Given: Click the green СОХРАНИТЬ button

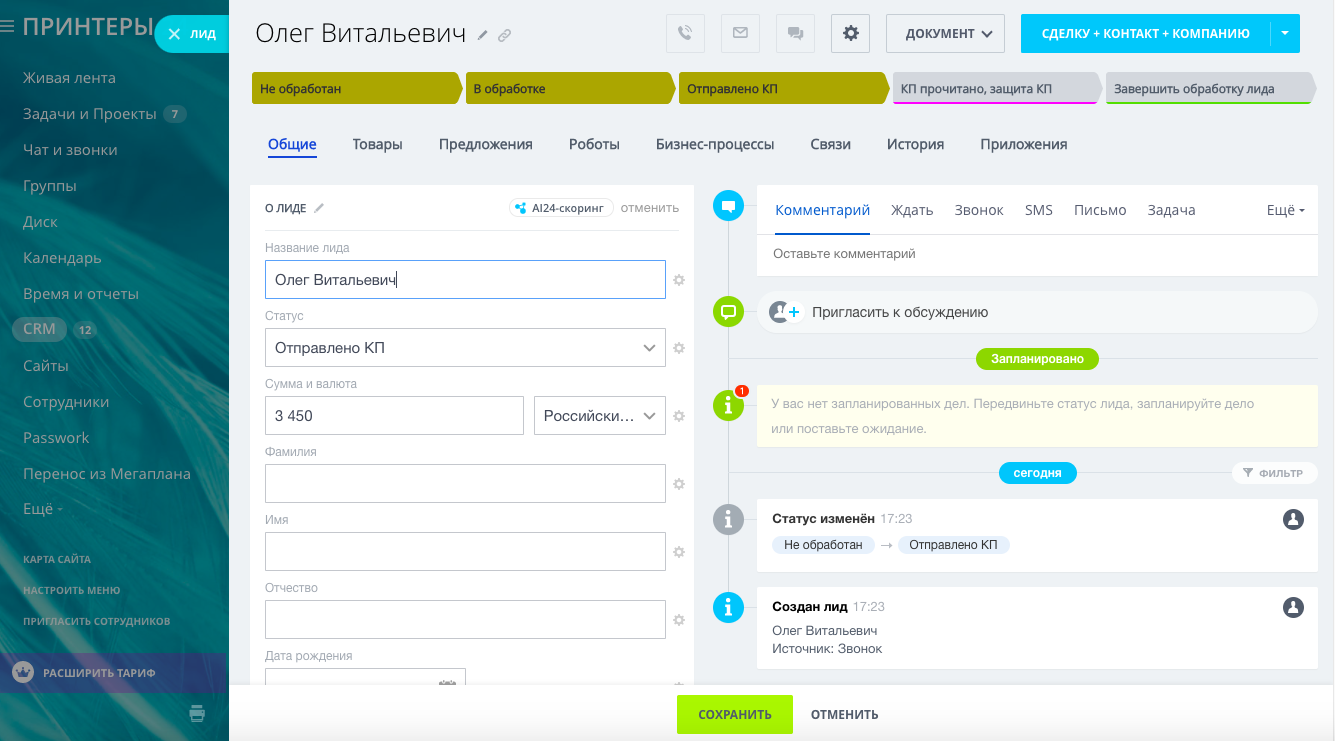Looking at the screenshot, I should point(735,714).
